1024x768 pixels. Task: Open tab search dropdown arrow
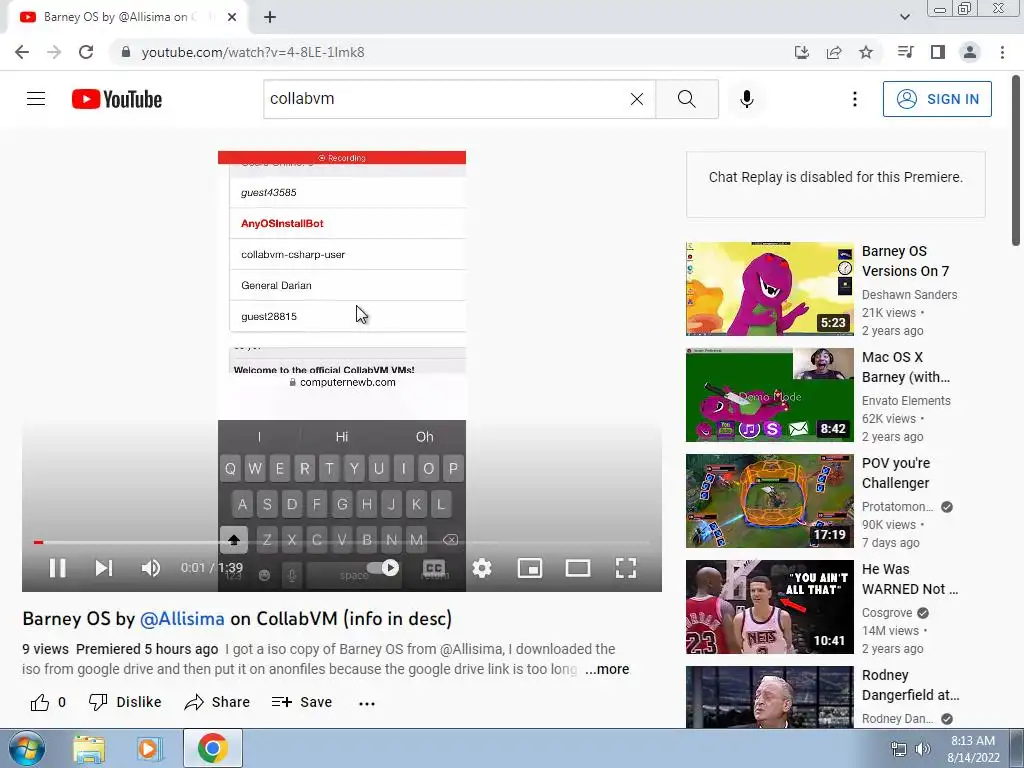pyautogui.click(x=904, y=17)
